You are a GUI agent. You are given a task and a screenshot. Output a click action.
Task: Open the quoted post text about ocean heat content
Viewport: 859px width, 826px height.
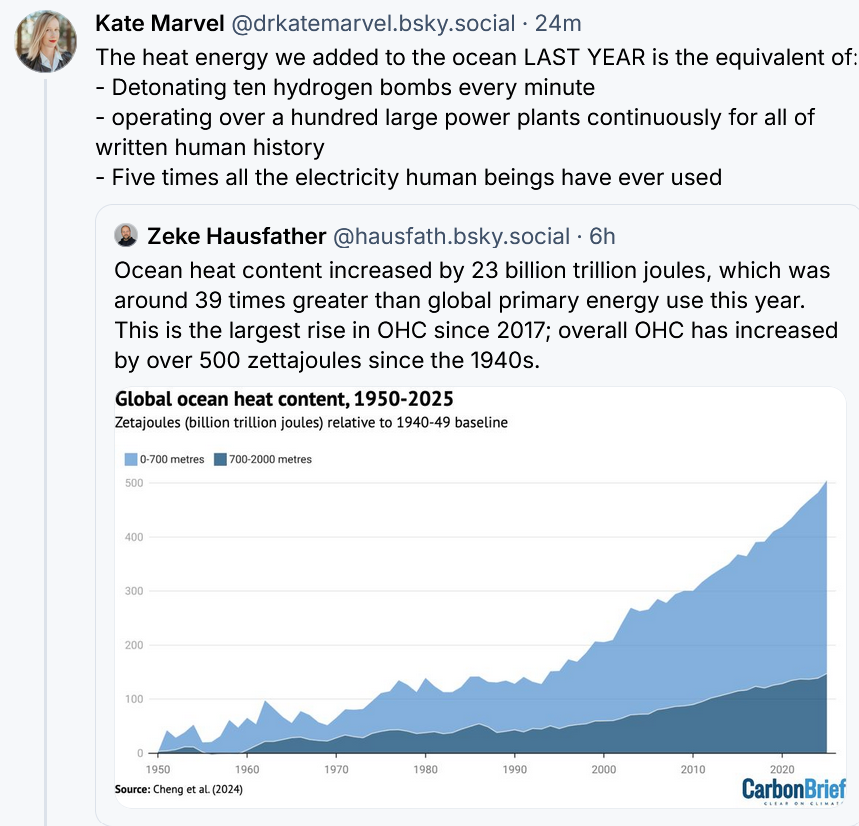(476, 315)
